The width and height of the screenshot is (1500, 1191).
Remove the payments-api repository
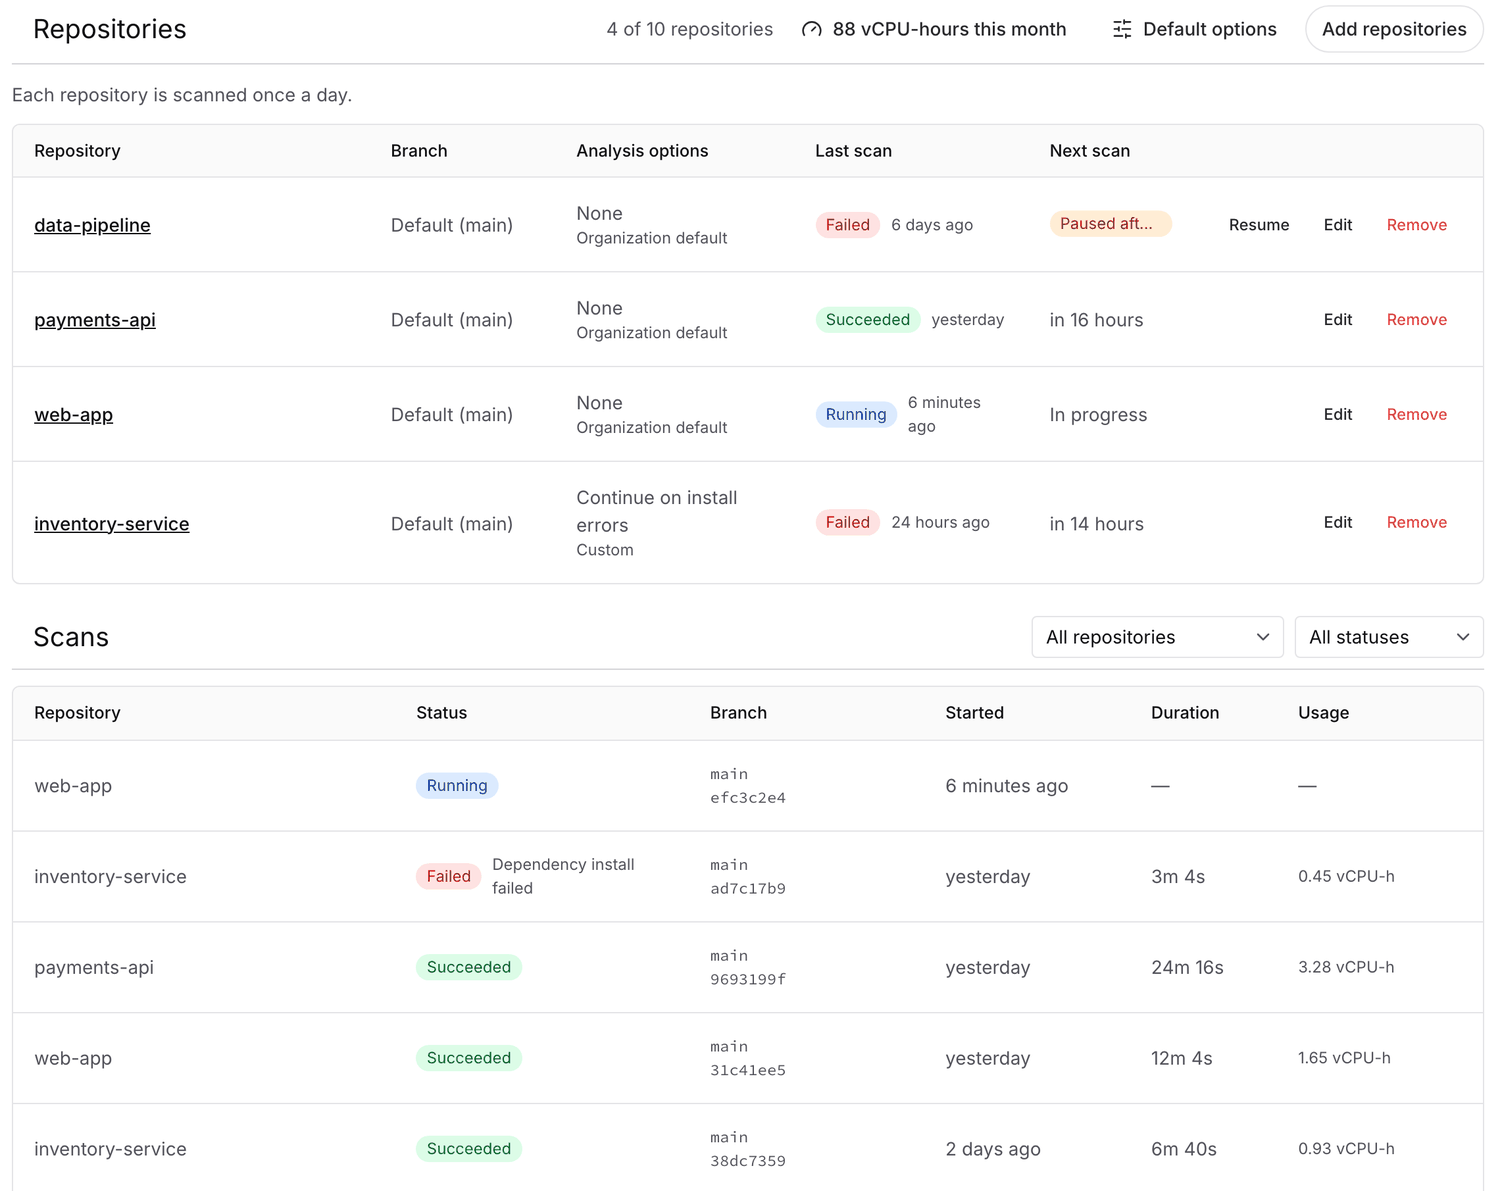tap(1417, 320)
